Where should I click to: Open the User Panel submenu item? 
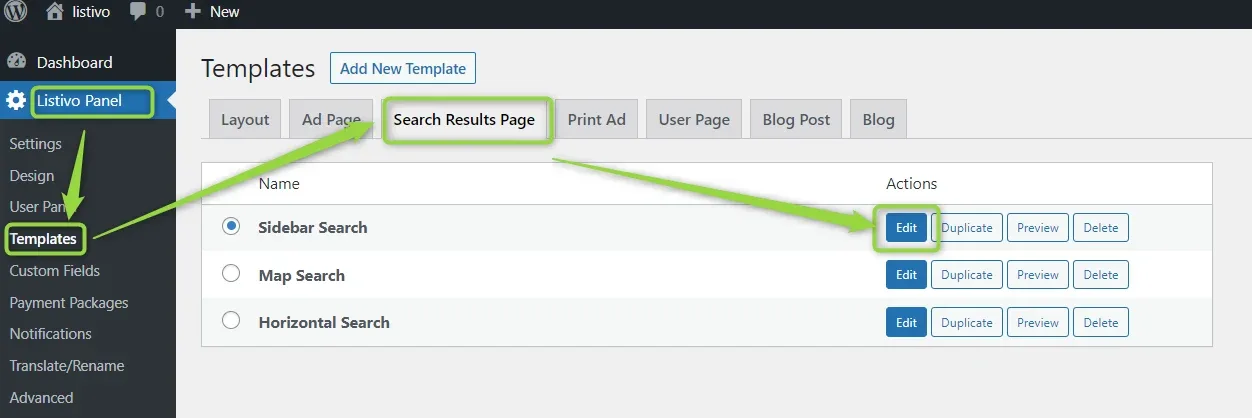pyautogui.click(x=39, y=207)
